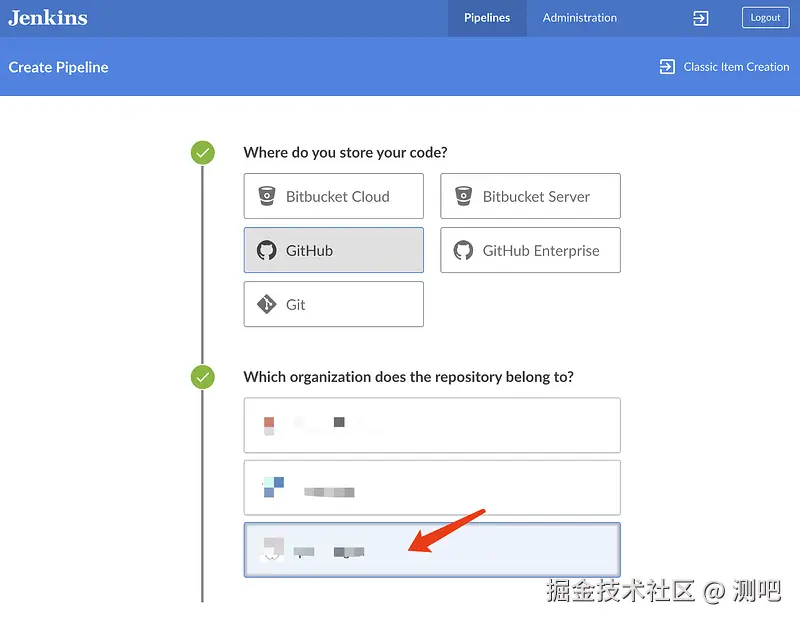The height and width of the screenshot is (623, 800).
Task: Click the Bitbucket Server bucket icon
Action: [x=463, y=196]
